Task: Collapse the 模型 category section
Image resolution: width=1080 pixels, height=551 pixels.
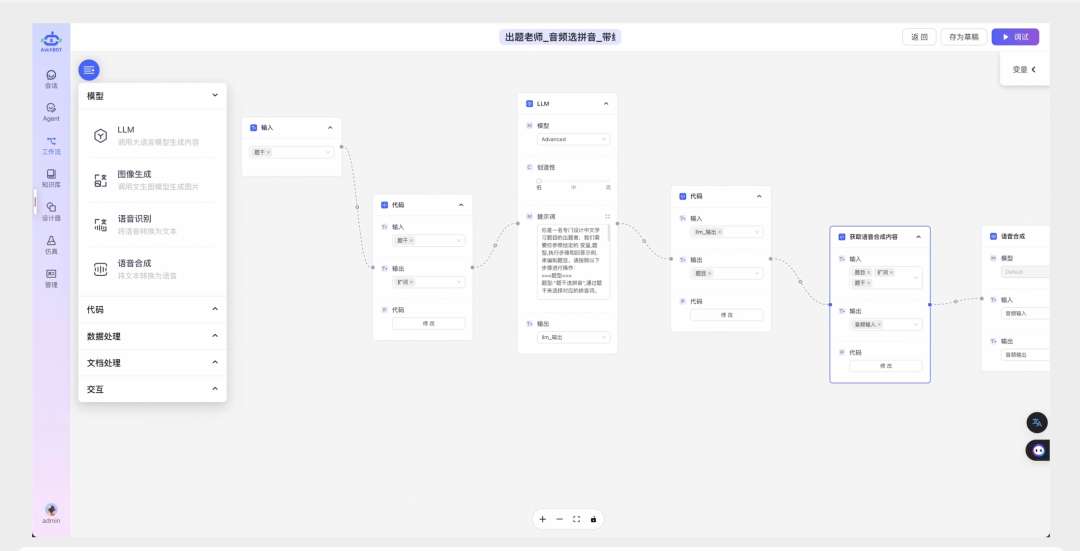Action: point(152,96)
